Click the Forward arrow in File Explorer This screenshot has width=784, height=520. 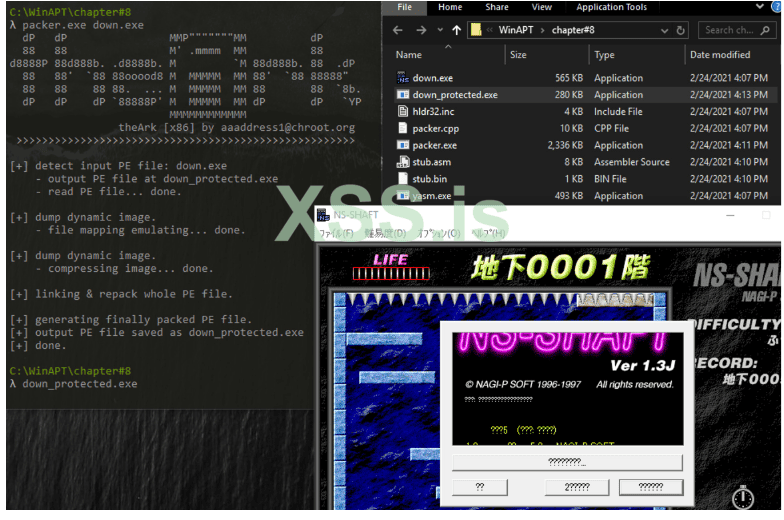421,30
